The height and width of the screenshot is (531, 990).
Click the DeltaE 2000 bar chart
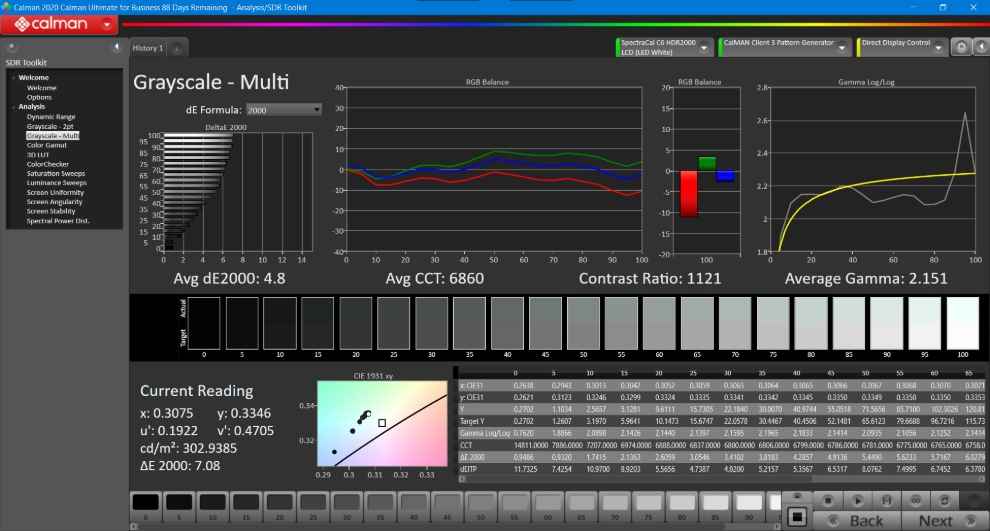click(237, 192)
